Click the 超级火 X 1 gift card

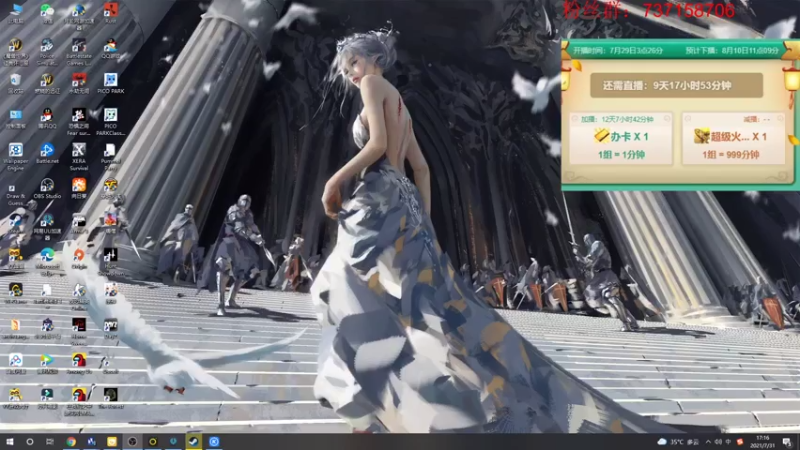tap(733, 138)
